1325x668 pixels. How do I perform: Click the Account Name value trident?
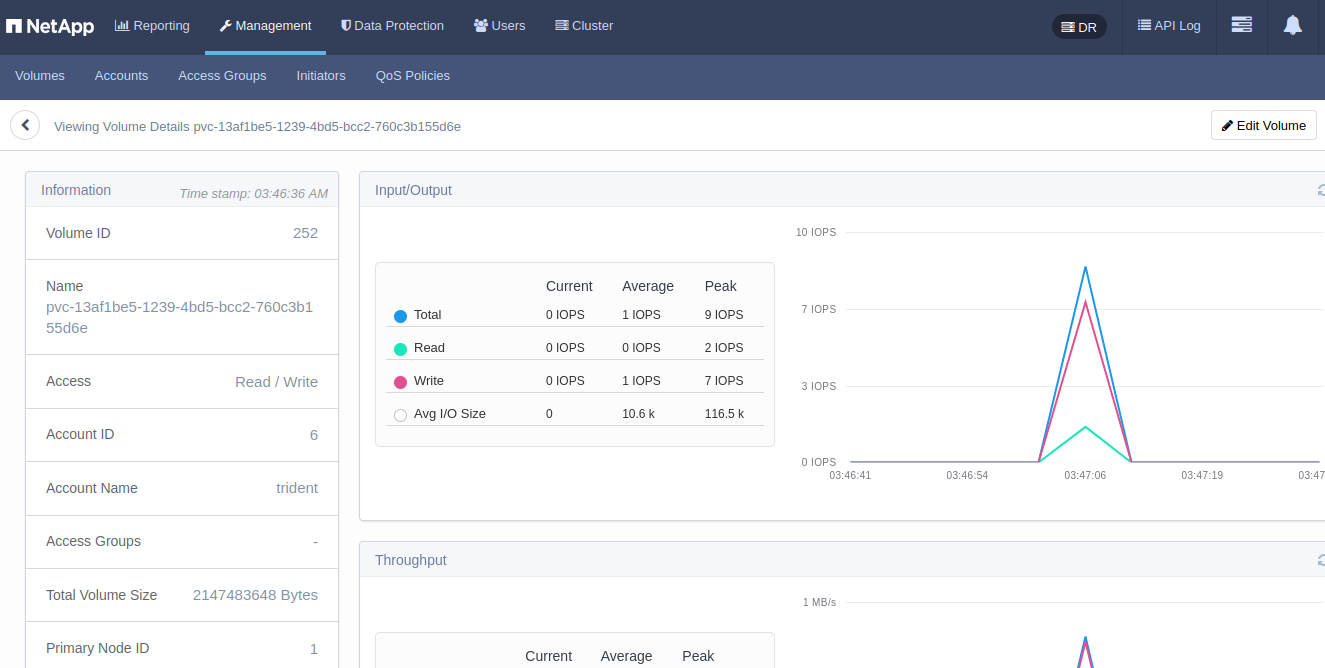click(297, 488)
